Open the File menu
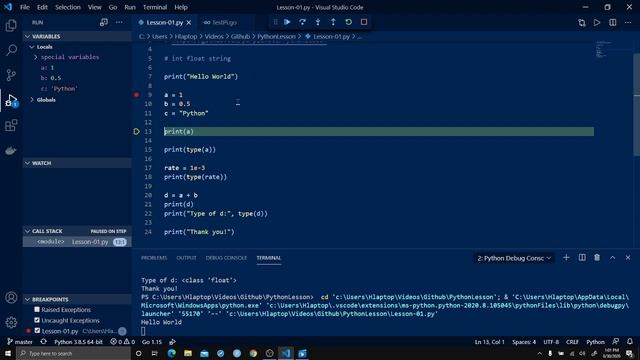The image size is (640, 360). [x=24, y=7]
